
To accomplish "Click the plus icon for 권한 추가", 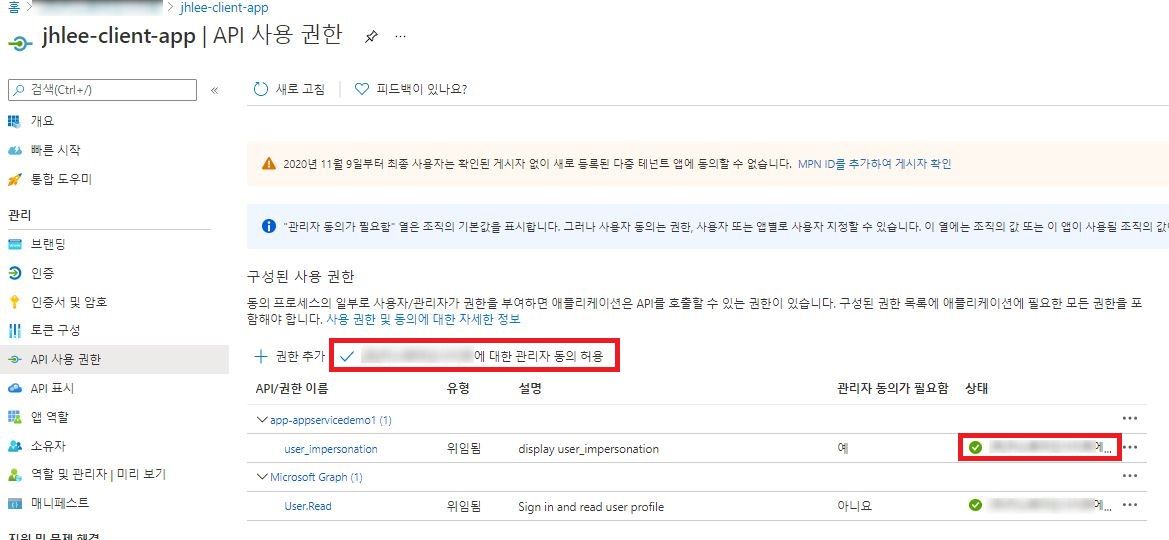I will click(261, 357).
